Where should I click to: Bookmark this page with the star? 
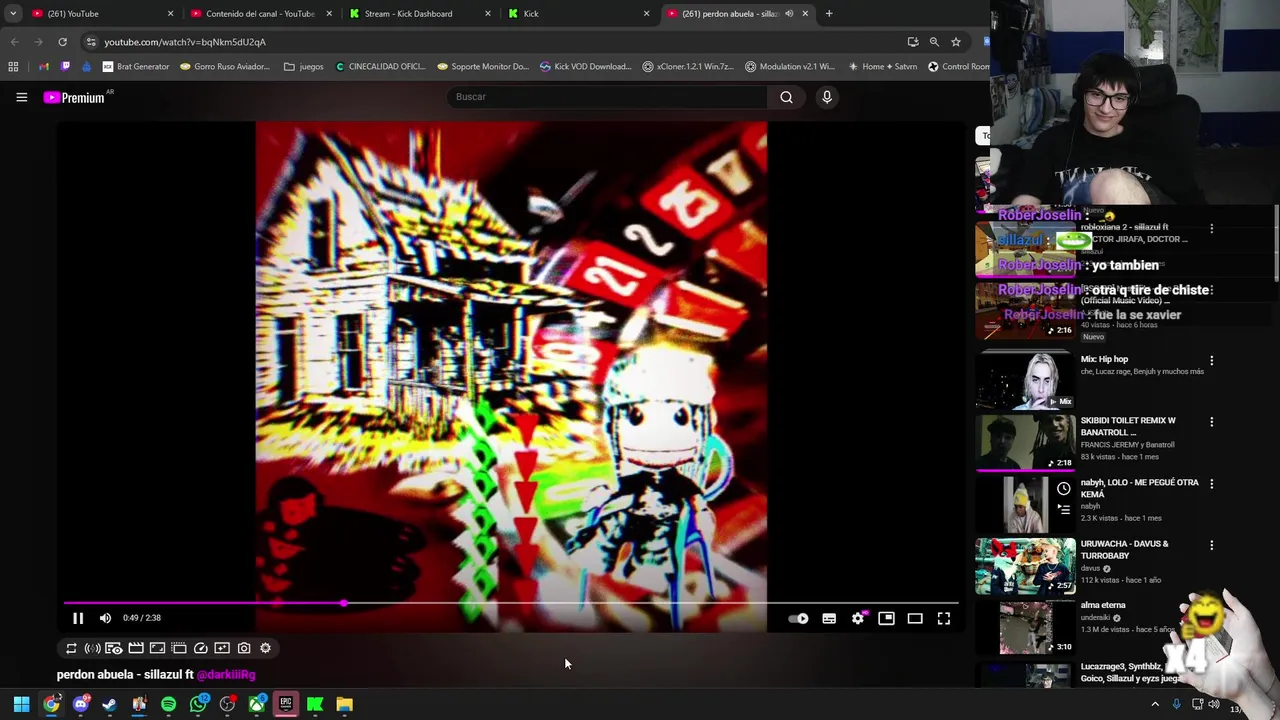(956, 42)
